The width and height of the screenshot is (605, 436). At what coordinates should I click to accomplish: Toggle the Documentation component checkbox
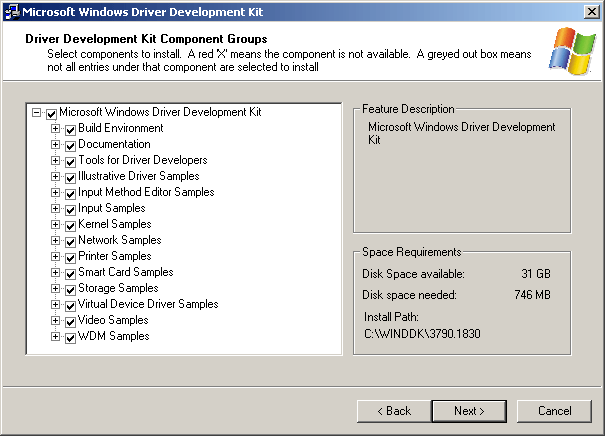tap(70, 146)
